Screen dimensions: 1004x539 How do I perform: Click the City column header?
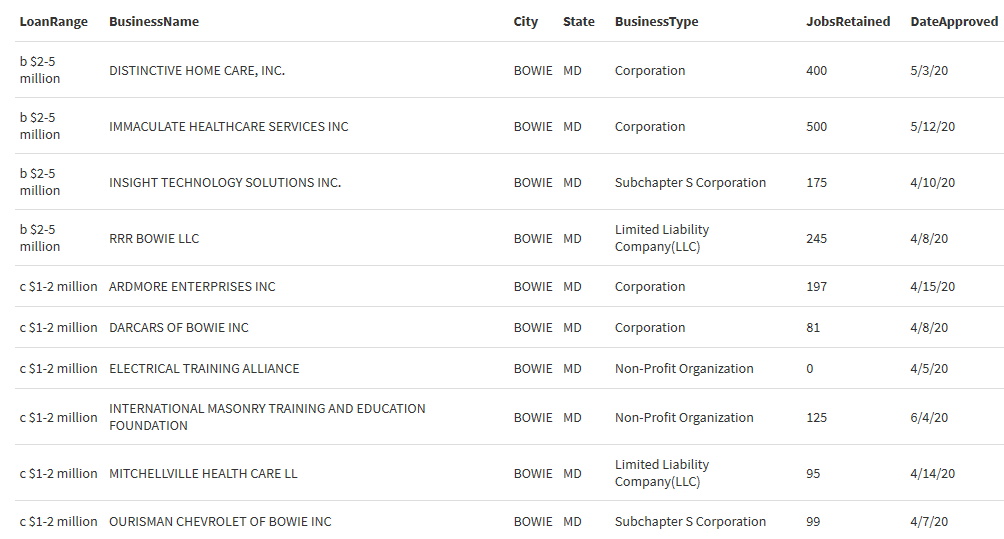[x=526, y=22]
